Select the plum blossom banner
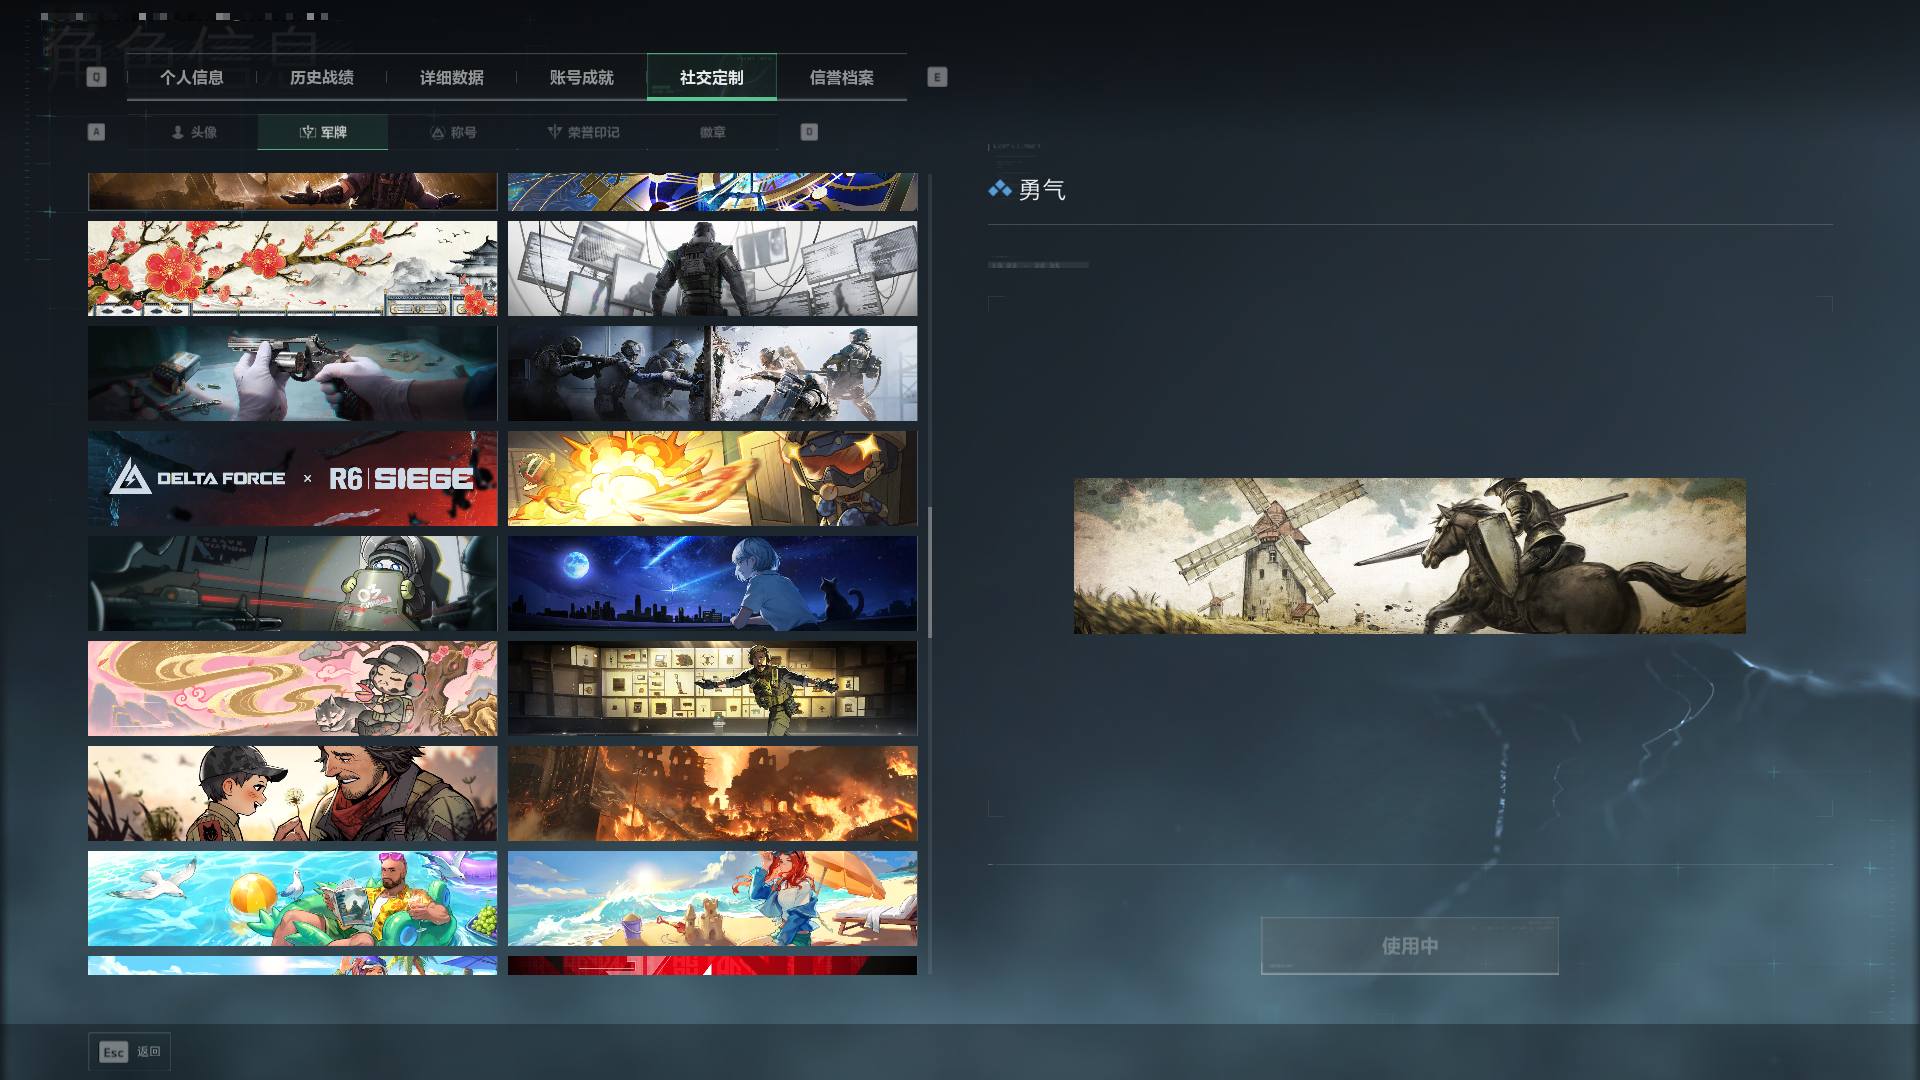Image resolution: width=1920 pixels, height=1080 pixels. 292,269
